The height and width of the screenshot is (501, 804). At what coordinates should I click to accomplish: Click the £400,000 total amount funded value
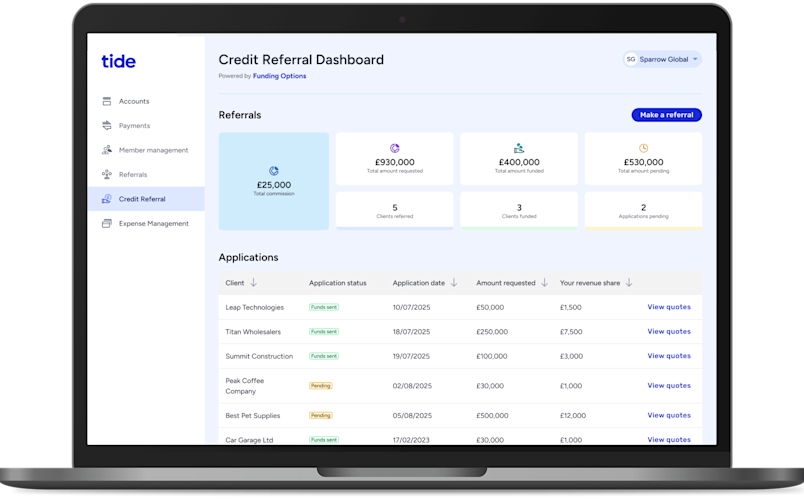[519, 162]
